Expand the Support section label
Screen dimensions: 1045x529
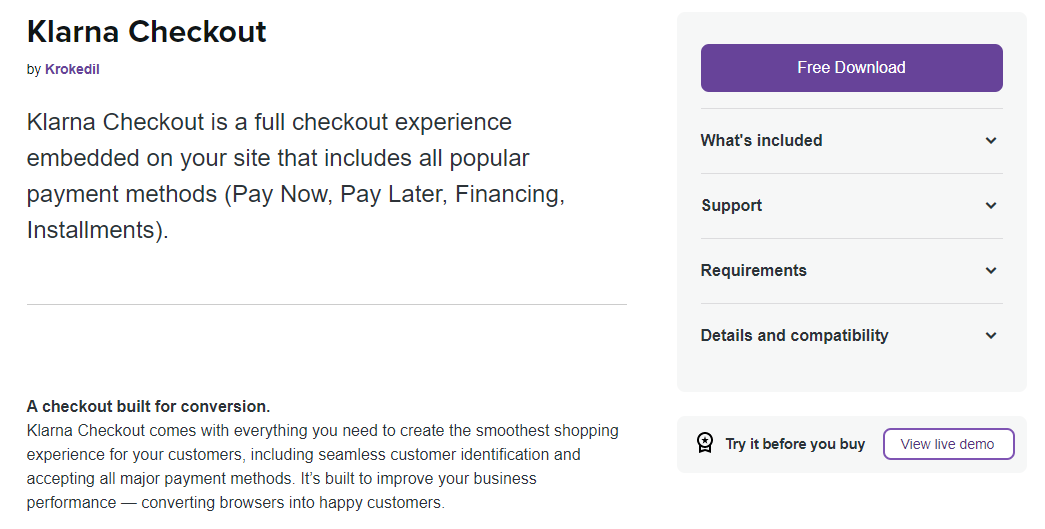[x=731, y=206]
